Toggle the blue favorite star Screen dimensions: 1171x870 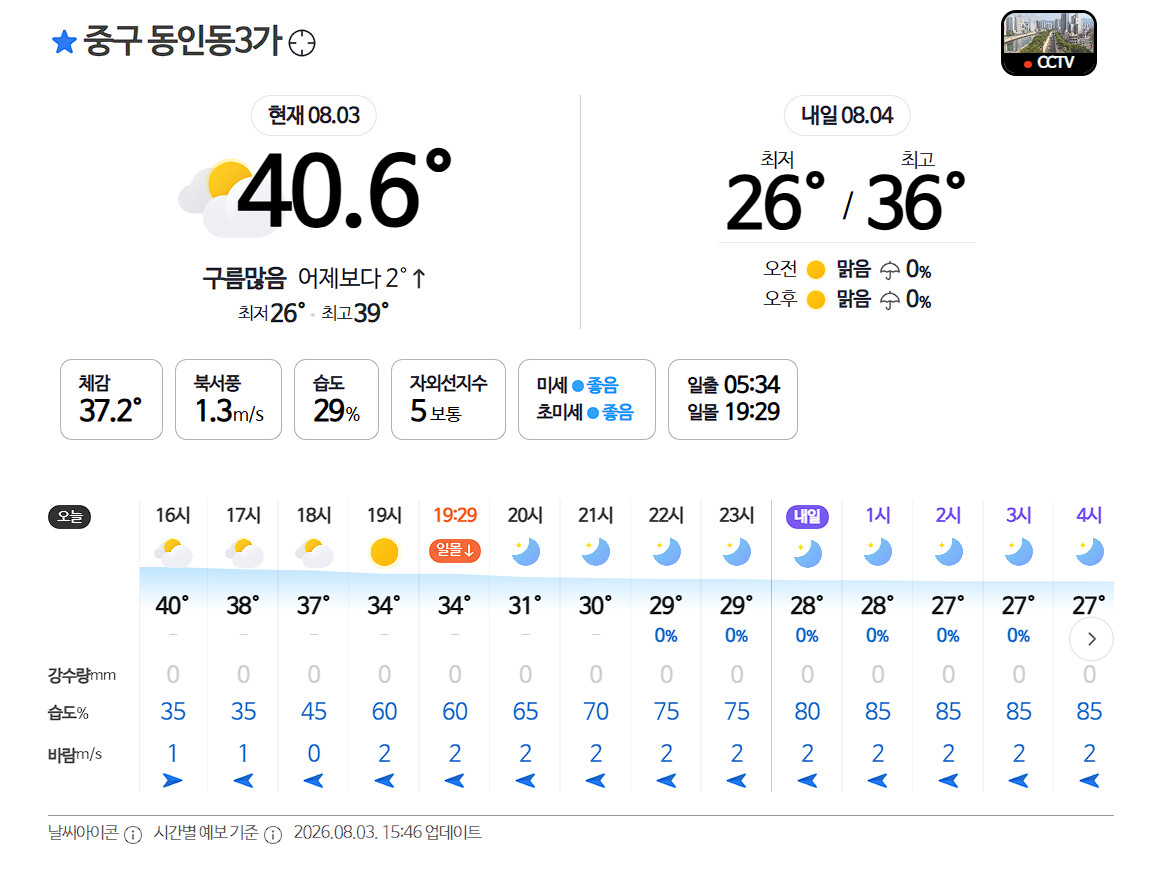click(64, 42)
